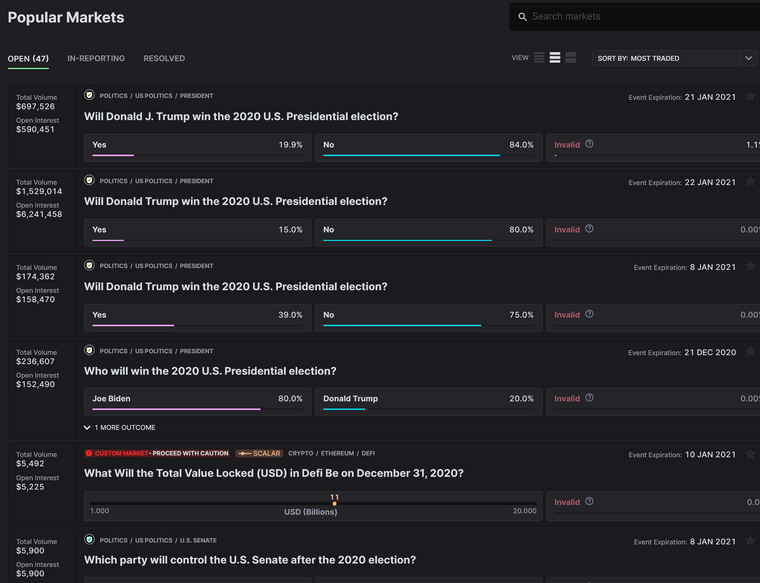The height and width of the screenshot is (583, 760).
Task: Open 'Who will win the 2020' market title
Action: pos(210,371)
